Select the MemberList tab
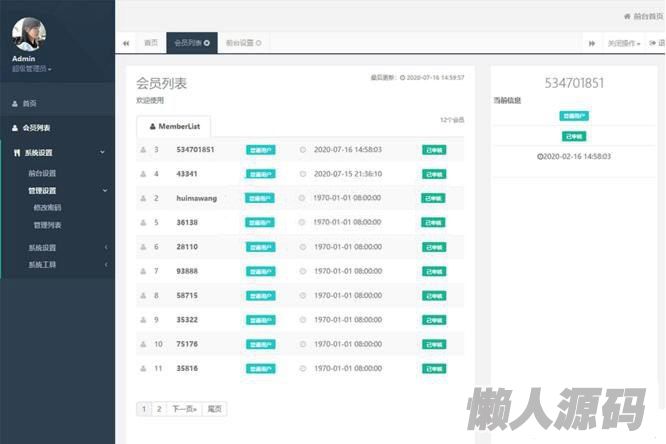The width and height of the screenshot is (666, 444). 175,126
